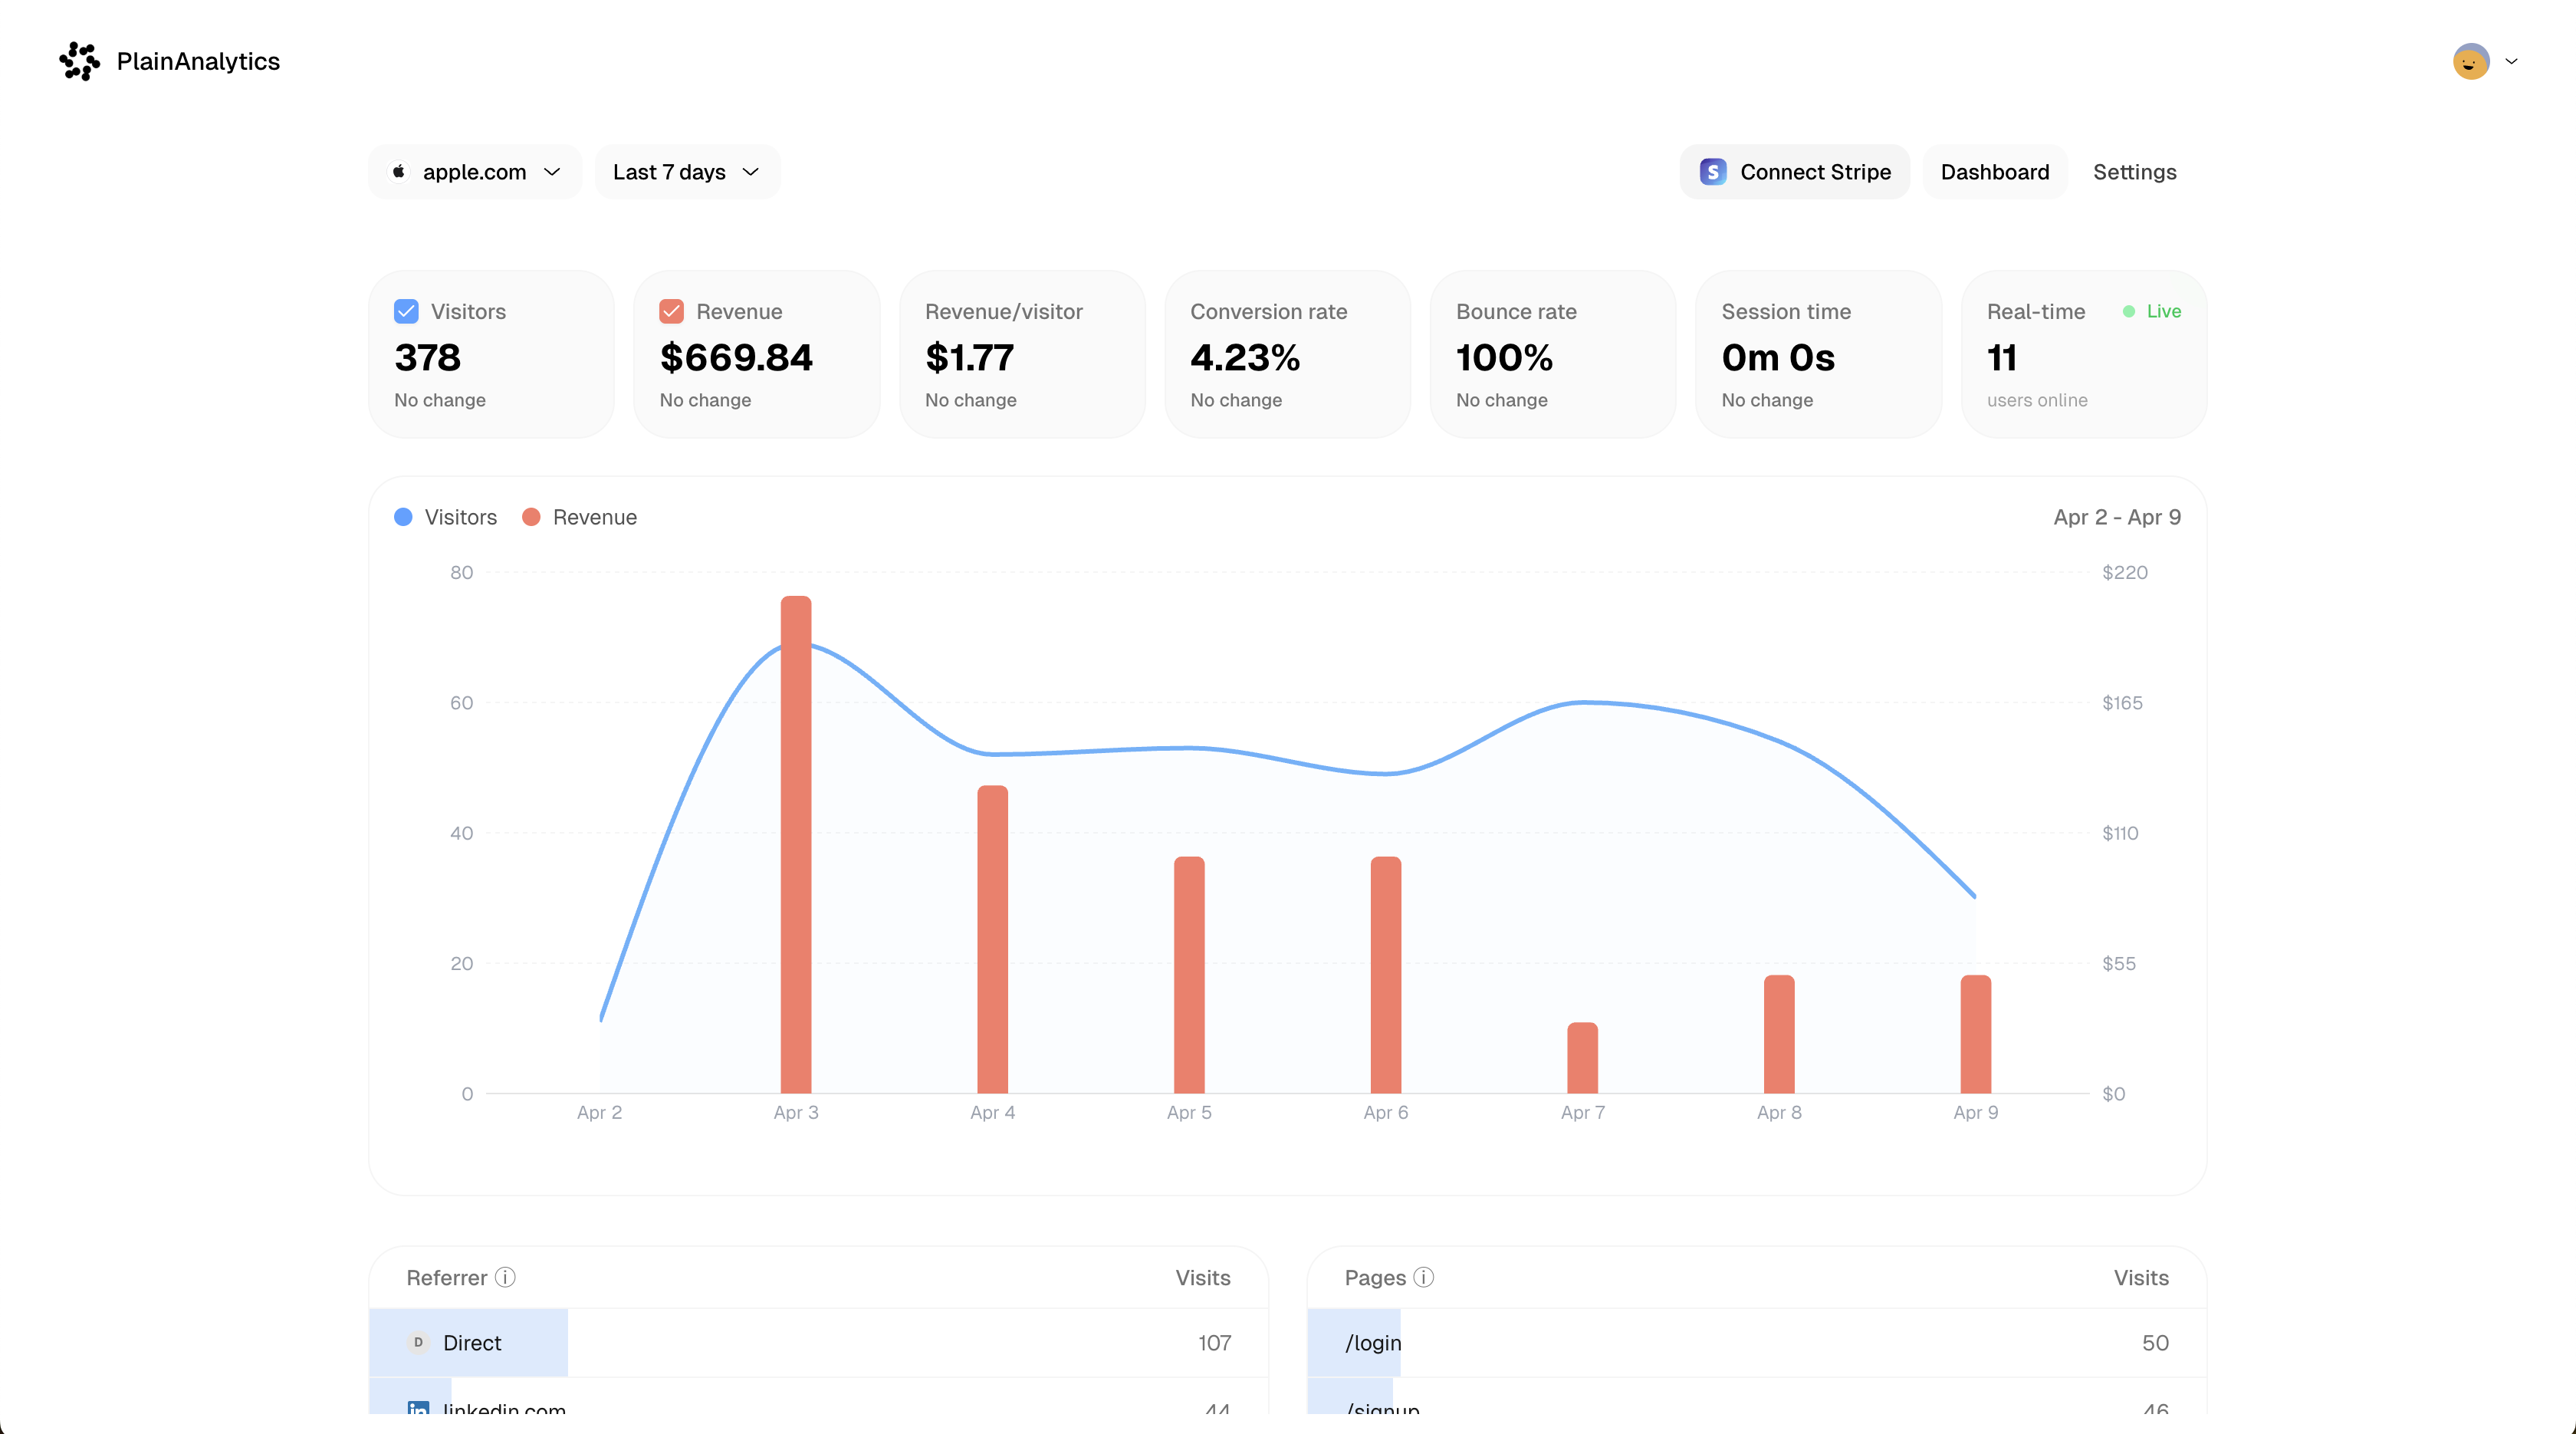This screenshot has height=1434, width=2576.
Task: Open the Settings tab
Action: tap(2134, 172)
